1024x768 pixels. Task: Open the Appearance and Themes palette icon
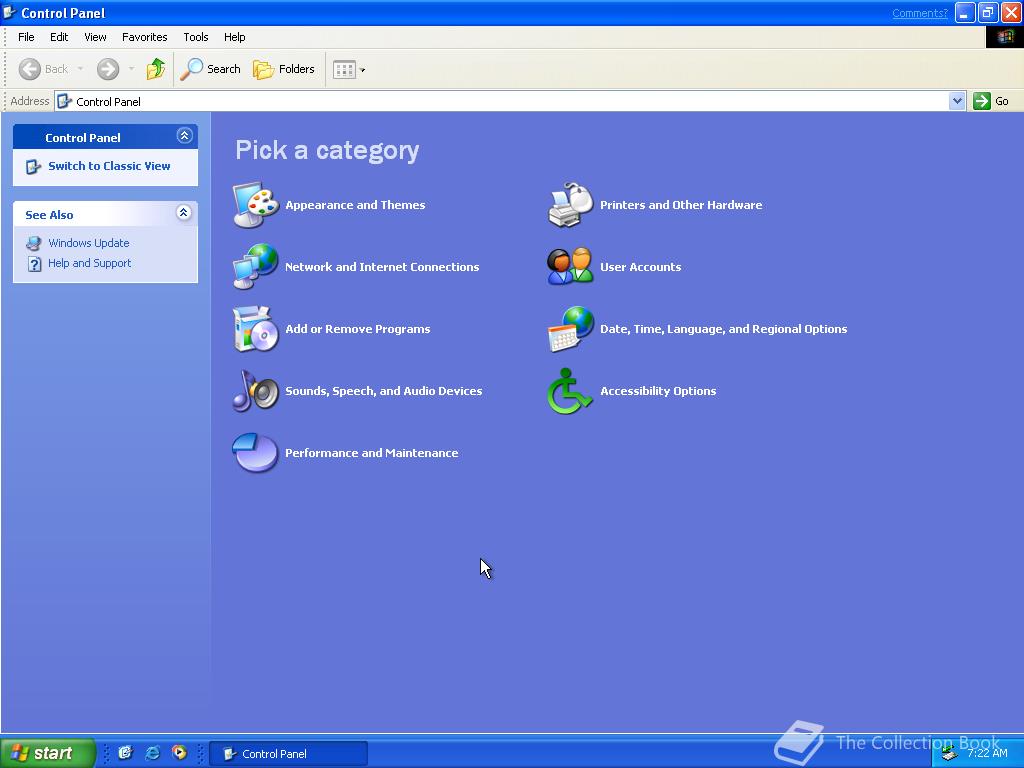click(x=255, y=205)
